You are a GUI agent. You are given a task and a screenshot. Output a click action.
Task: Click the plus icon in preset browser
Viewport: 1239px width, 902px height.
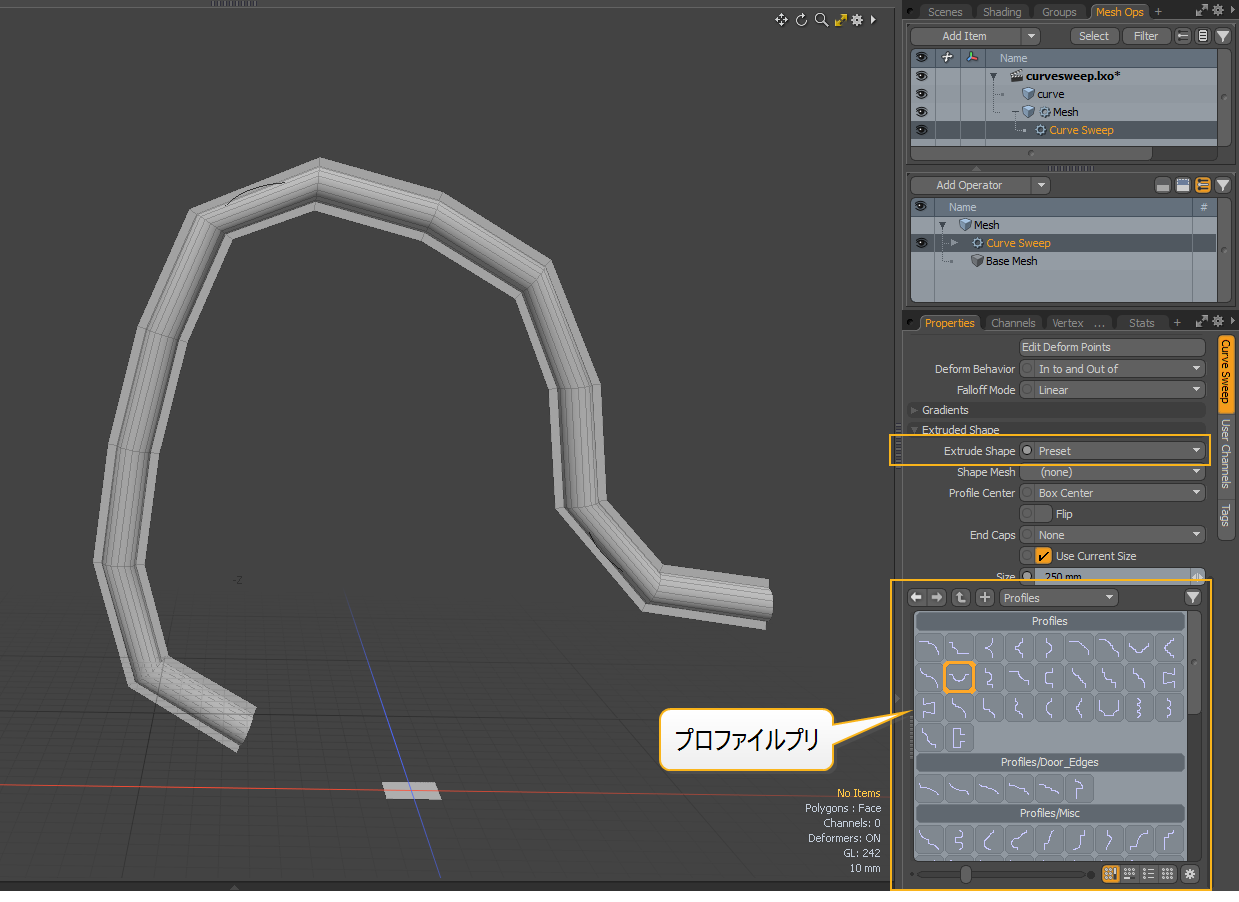(985, 597)
